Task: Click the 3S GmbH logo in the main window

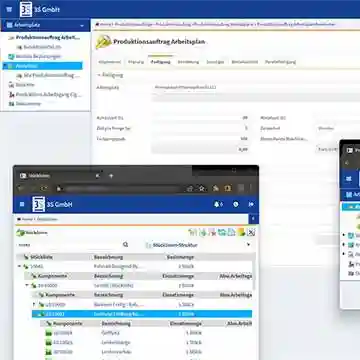Action: pyautogui.click(x=26, y=9)
